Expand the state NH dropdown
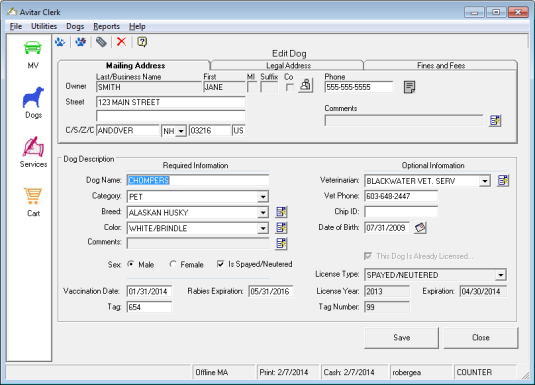The width and height of the screenshot is (535, 385). point(181,131)
